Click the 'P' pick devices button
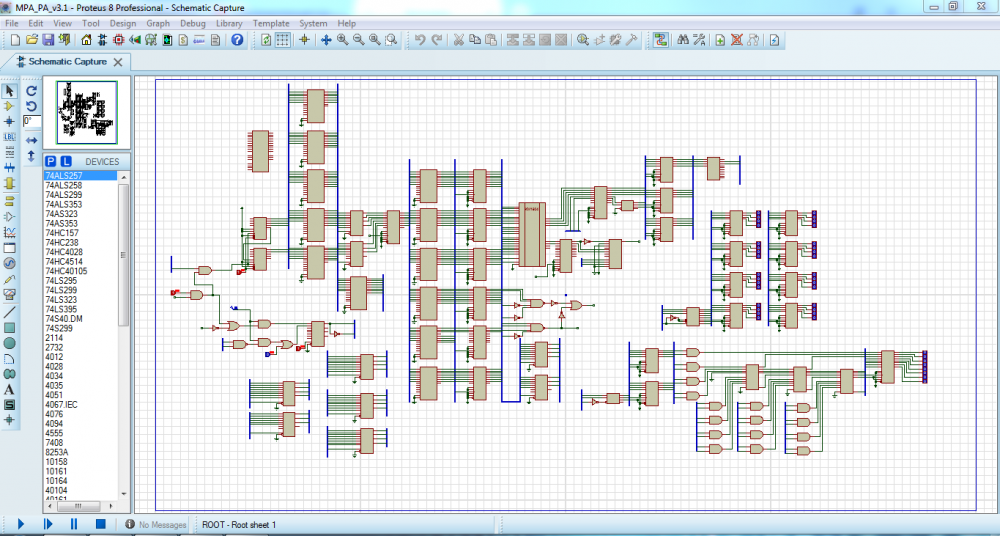This screenshot has height=536, width=1000. [50, 162]
